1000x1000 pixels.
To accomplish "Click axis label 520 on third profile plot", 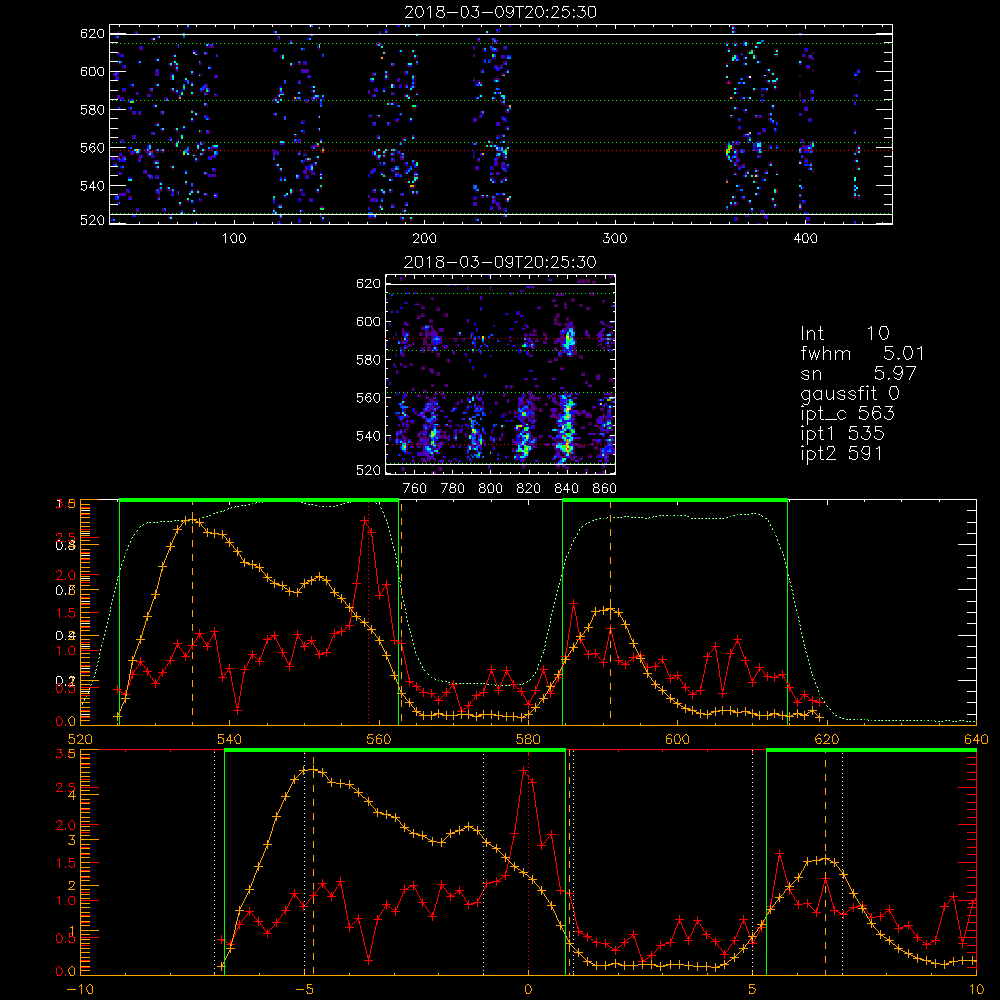I will [80, 740].
